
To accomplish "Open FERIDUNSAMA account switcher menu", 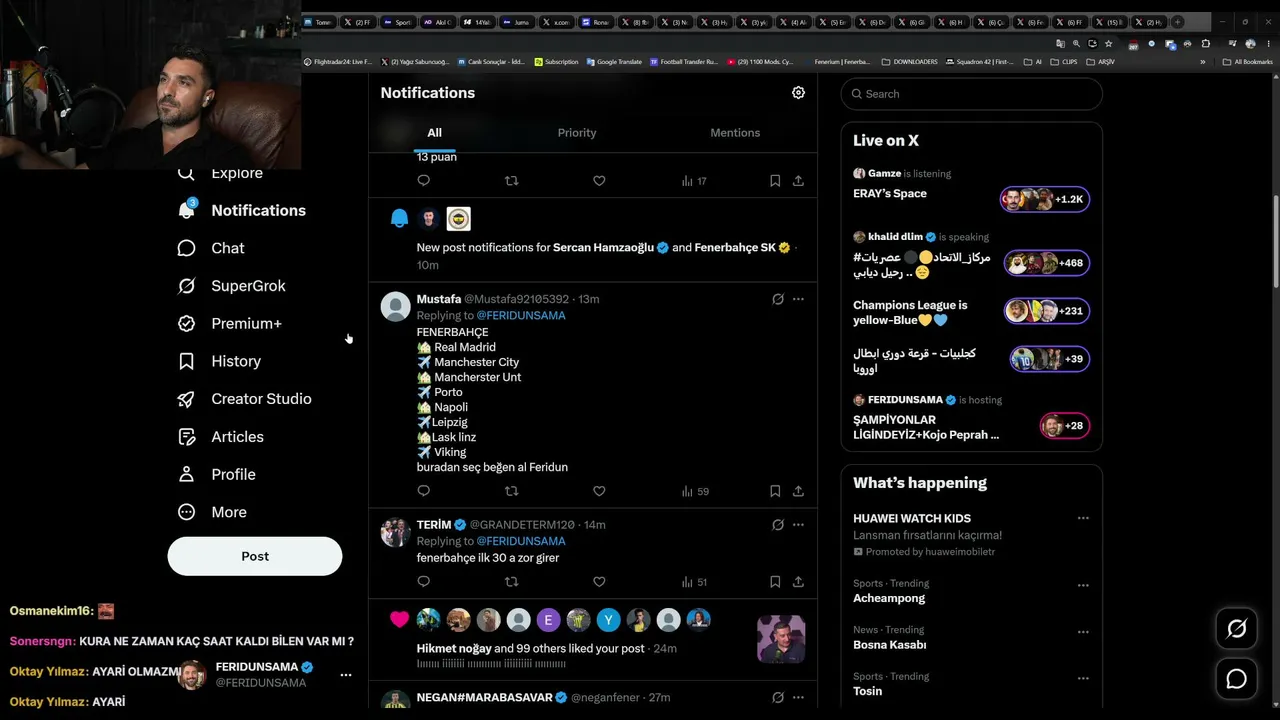I will coord(346,675).
